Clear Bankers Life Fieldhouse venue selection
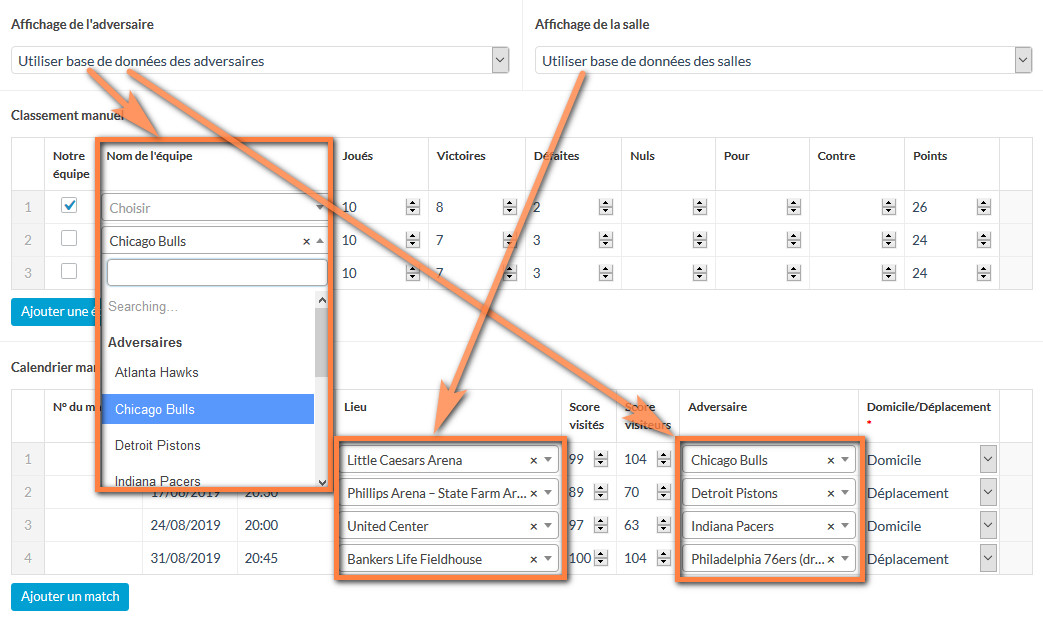 (533, 559)
